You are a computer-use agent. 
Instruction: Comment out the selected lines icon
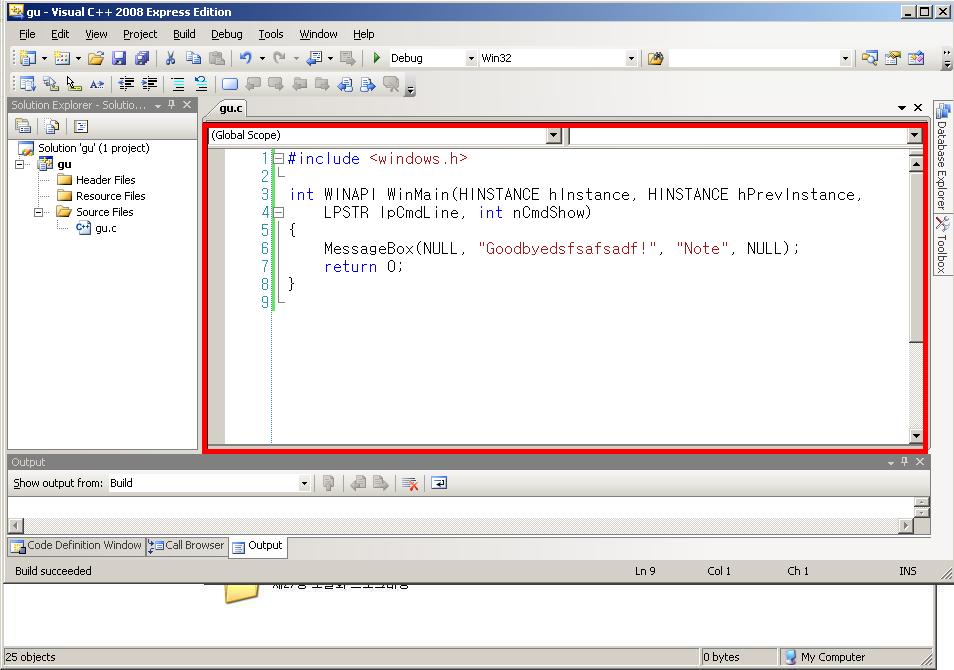178,84
